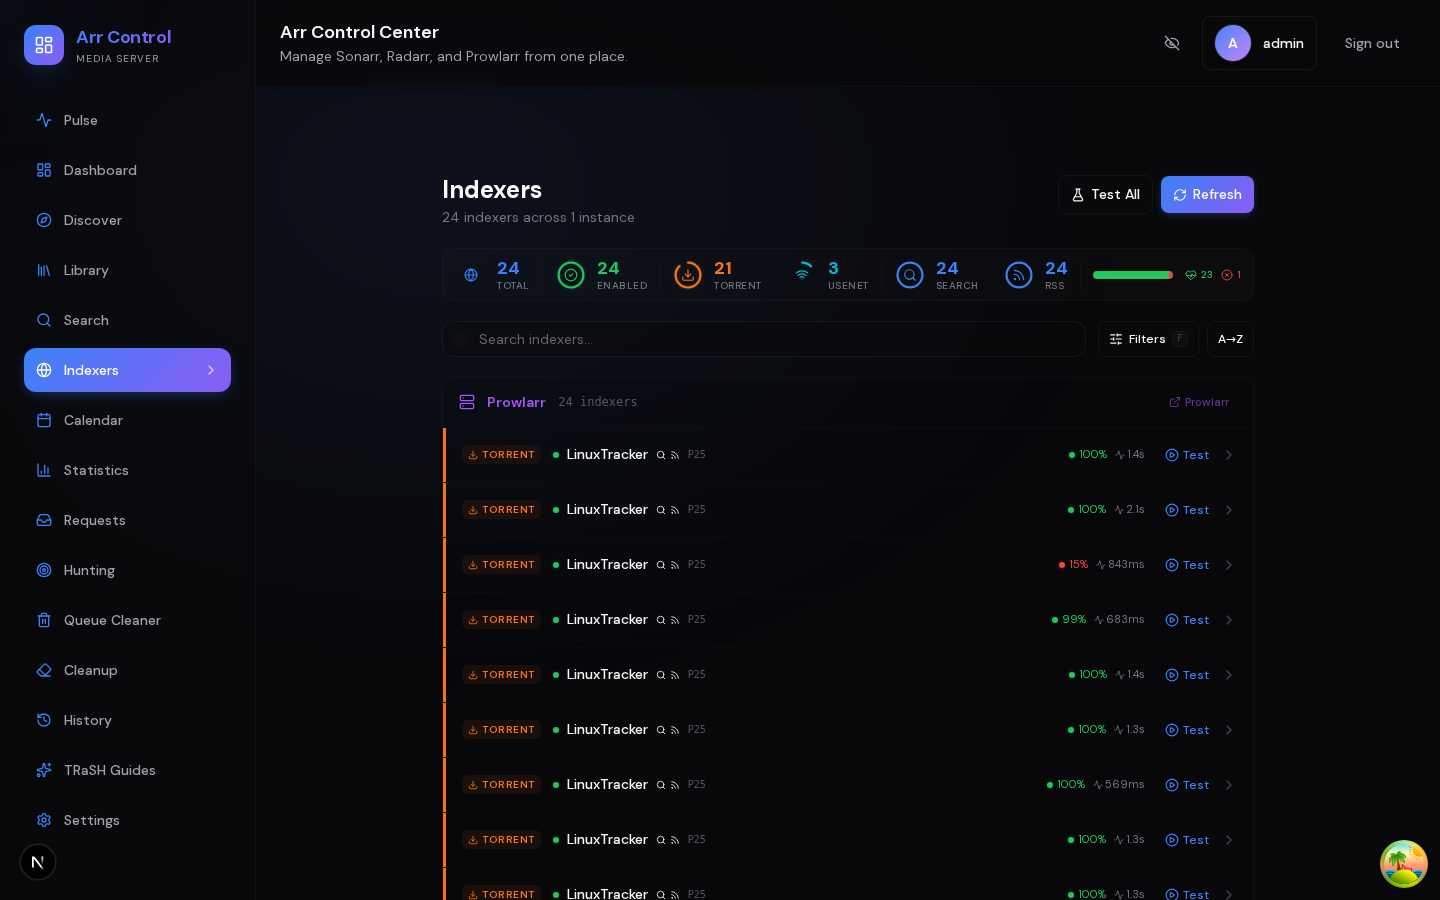The height and width of the screenshot is (900, 1440).
Task: Click the palm tree island icon
Action: point(1404,864)
